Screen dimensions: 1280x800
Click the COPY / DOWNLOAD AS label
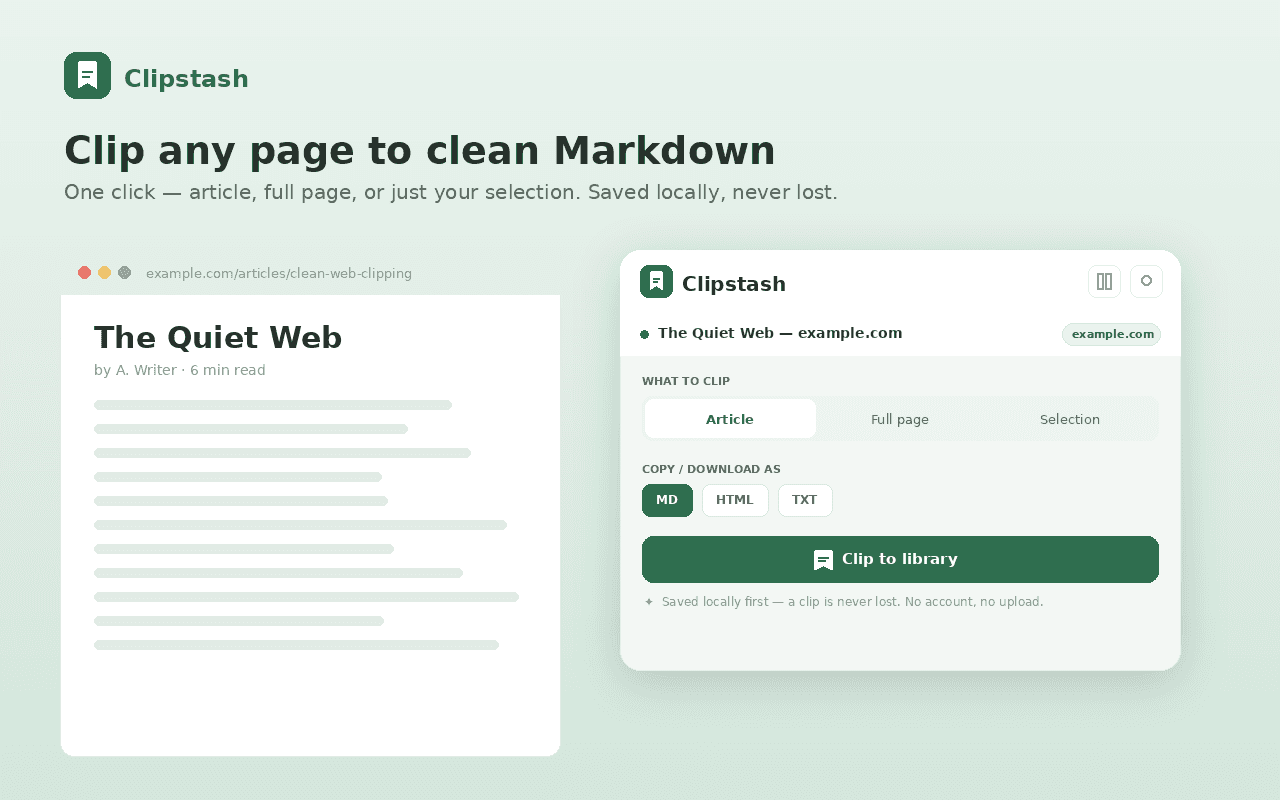pos(711,469)
